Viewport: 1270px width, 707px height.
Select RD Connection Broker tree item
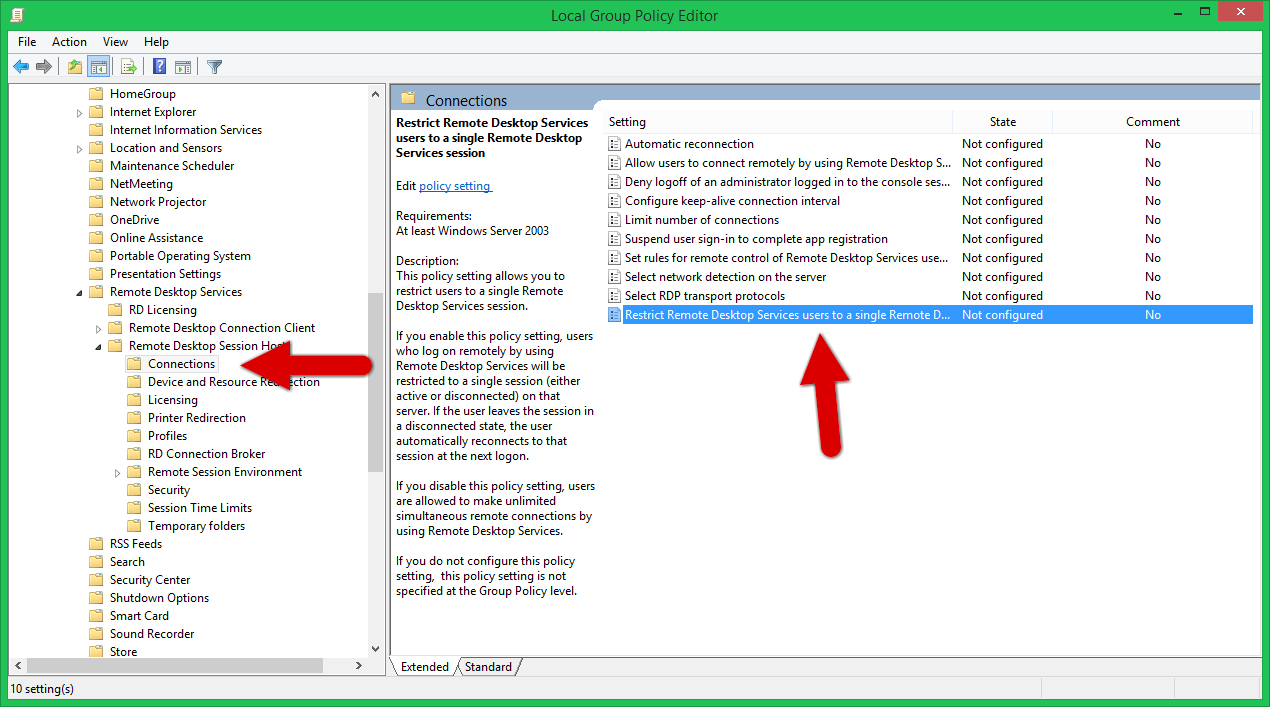[x=207, y=454]
